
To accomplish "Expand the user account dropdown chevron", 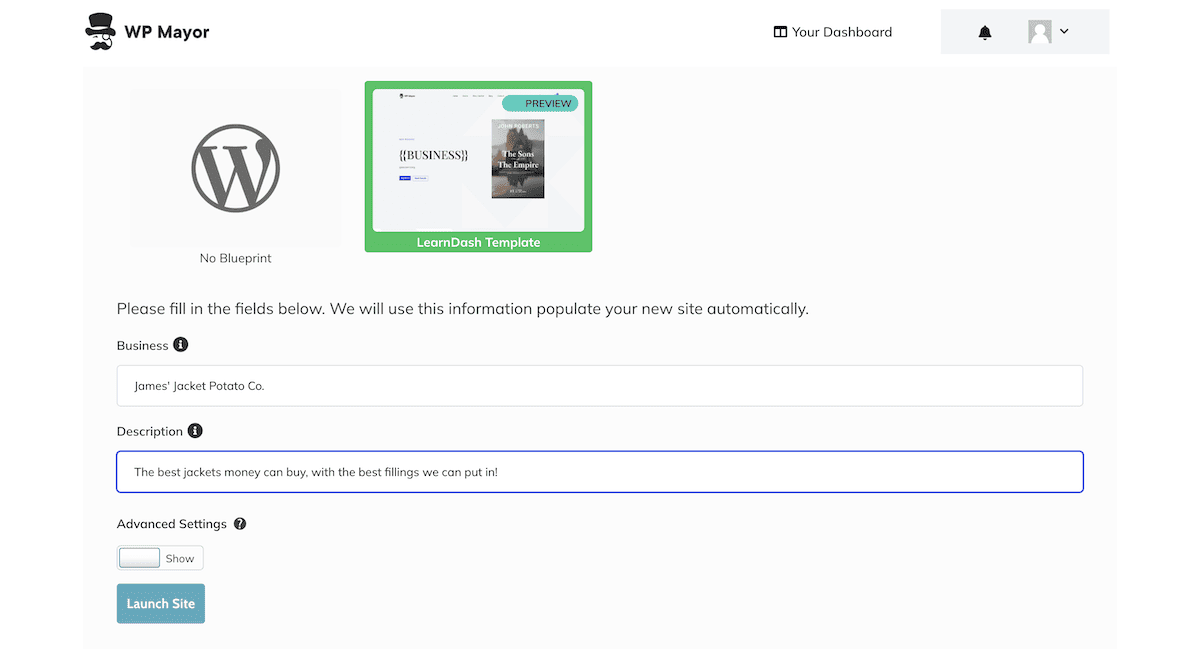I will [1064, 31].
